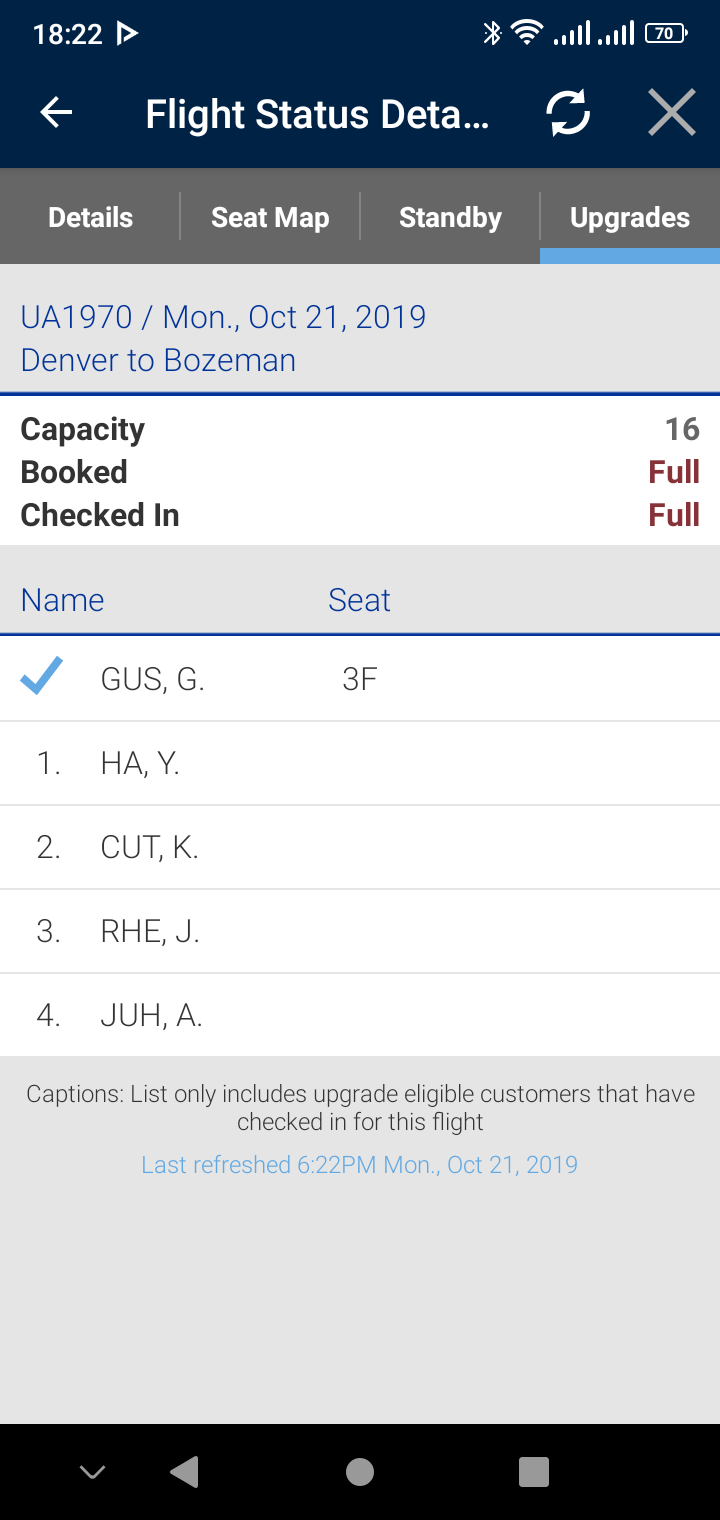Switch to the Details tab

pyautogui.click(x=90, y=217)
